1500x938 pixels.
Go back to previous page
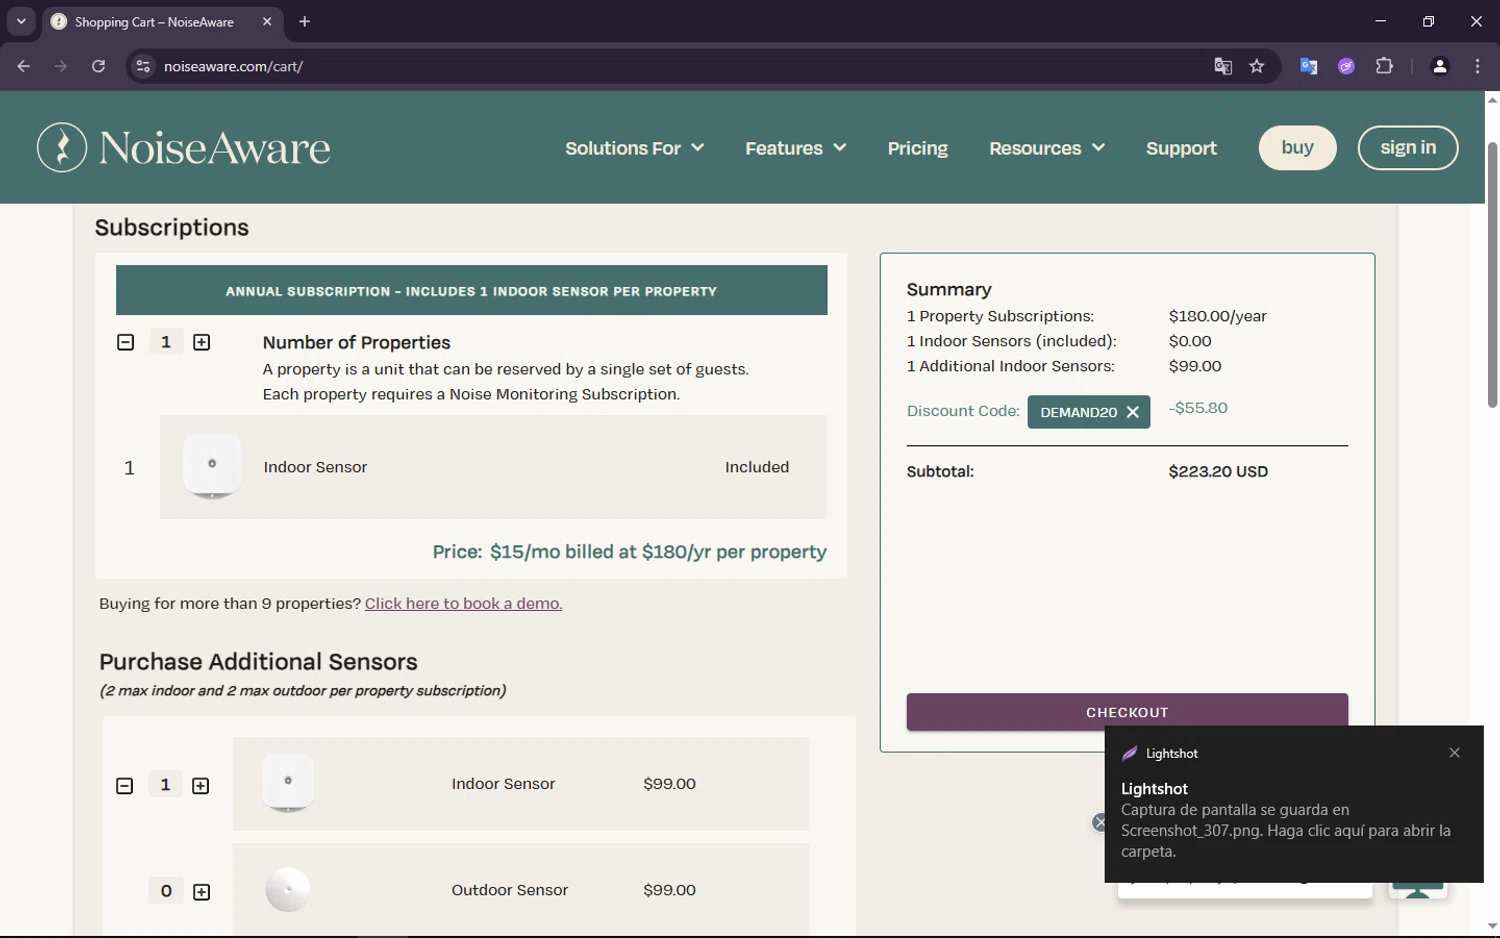tap(24, 66)
